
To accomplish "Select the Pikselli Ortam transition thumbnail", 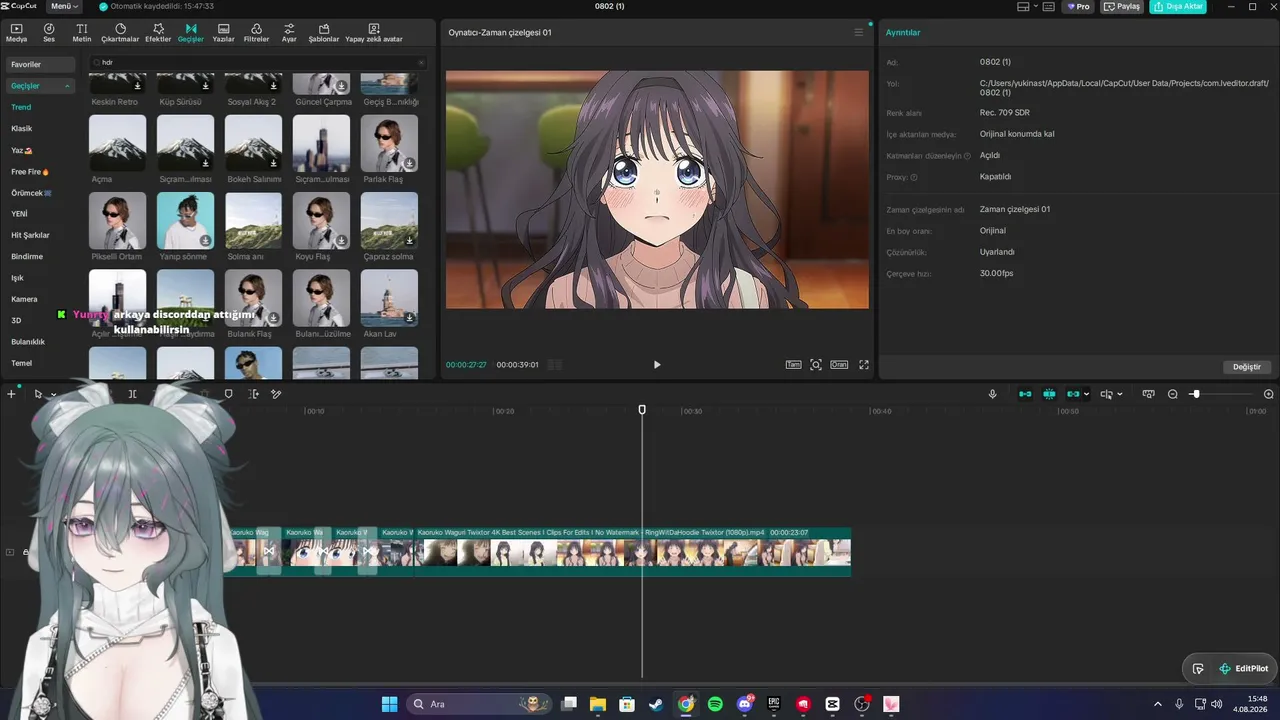I will pyautogui.click(x=117, y=220).
